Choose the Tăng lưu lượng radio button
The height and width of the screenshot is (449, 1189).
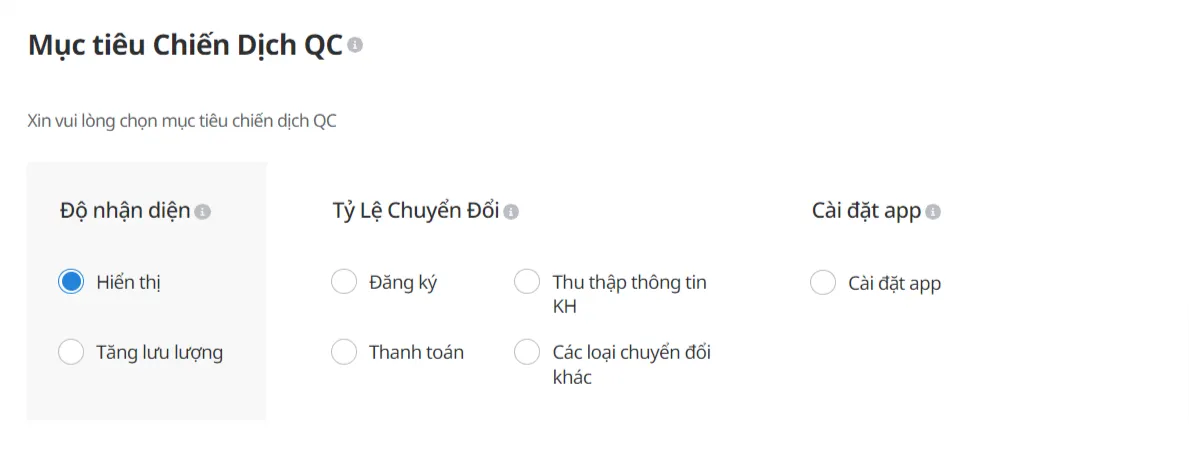(x=71, y=352)
